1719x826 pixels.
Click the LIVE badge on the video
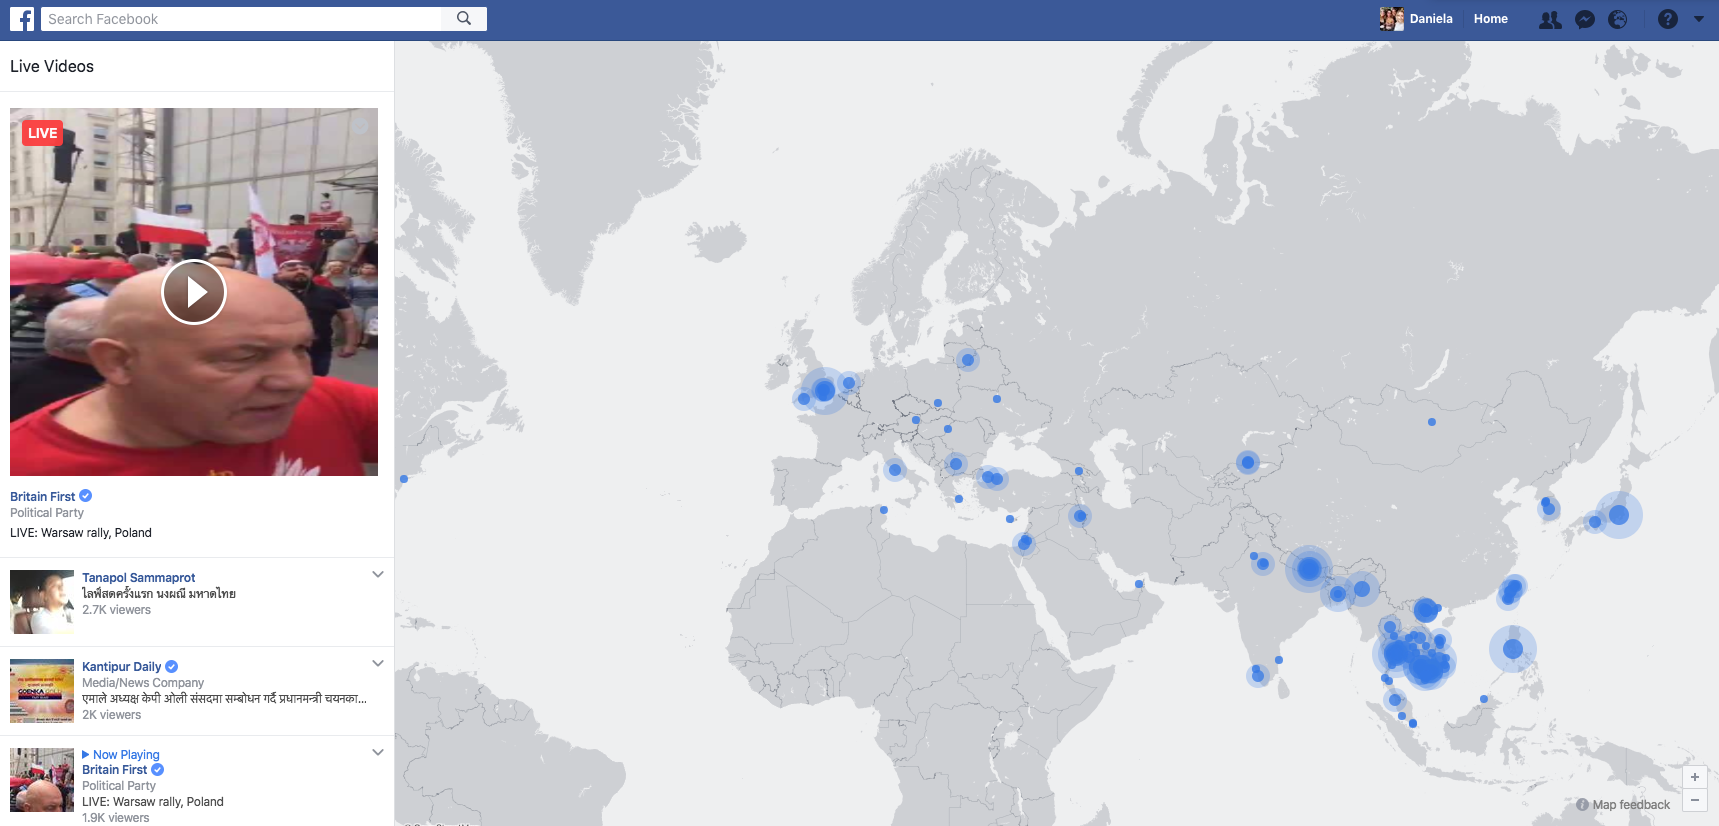click(43, 133)
